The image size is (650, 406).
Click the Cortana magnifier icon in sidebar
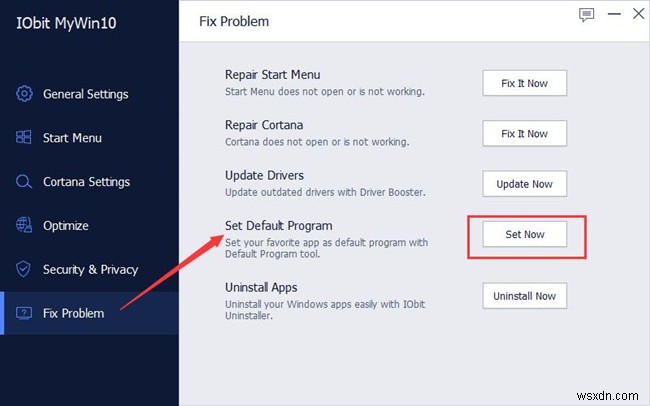coord(24,182)
